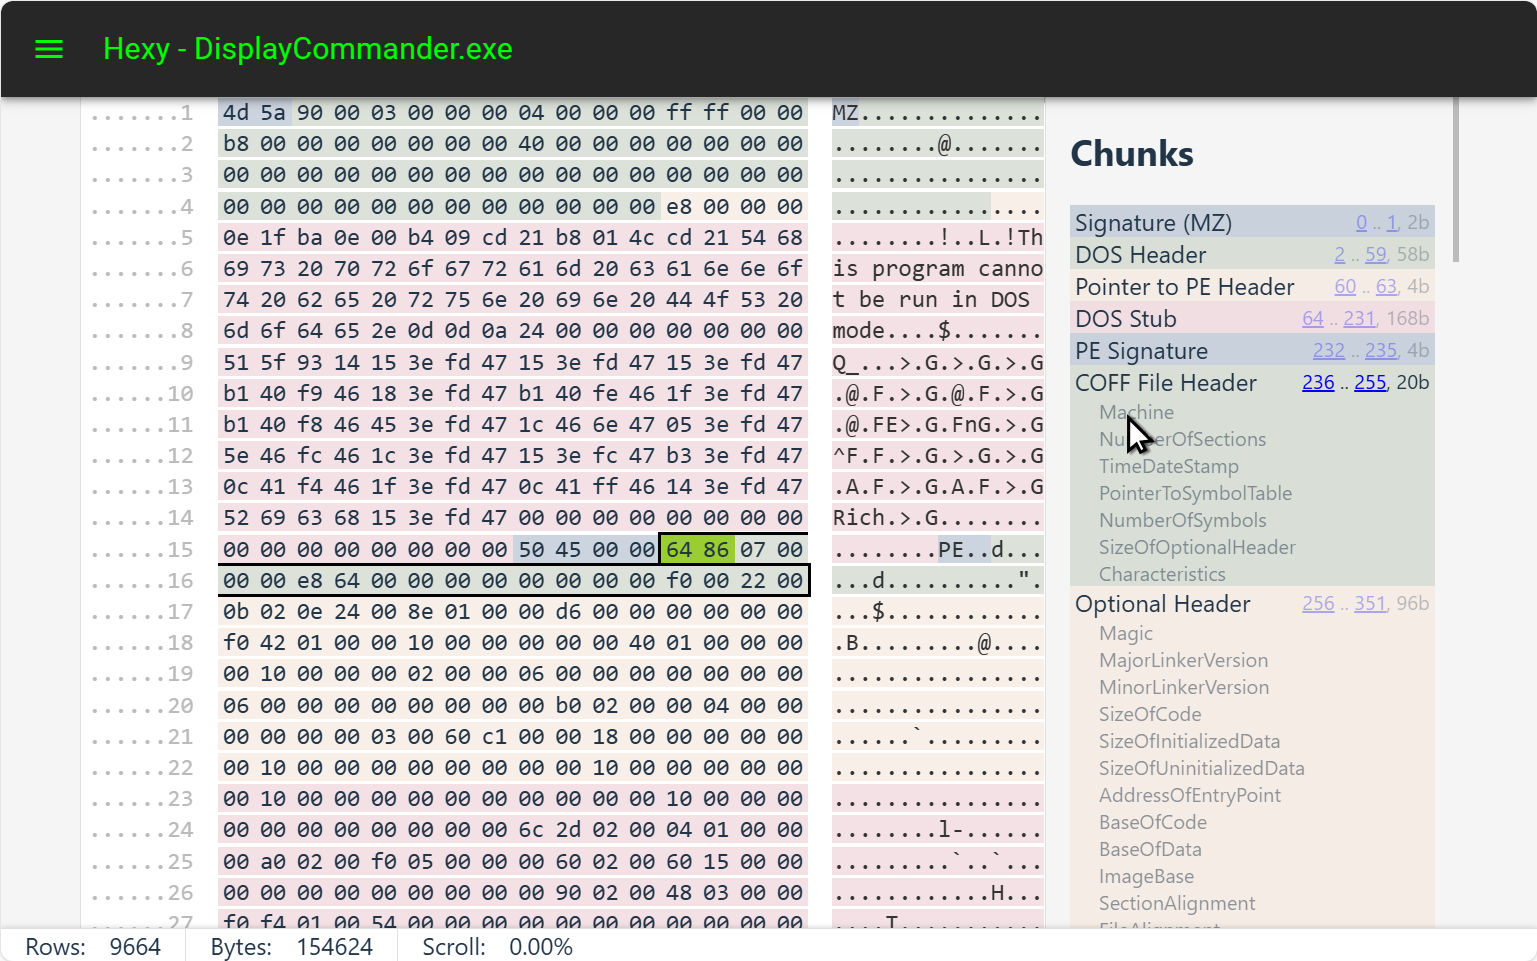Viewport: 1537px width, 961px height.
Task: Click offset link 63 in Pointer row
Action: tap(1386, 286)
